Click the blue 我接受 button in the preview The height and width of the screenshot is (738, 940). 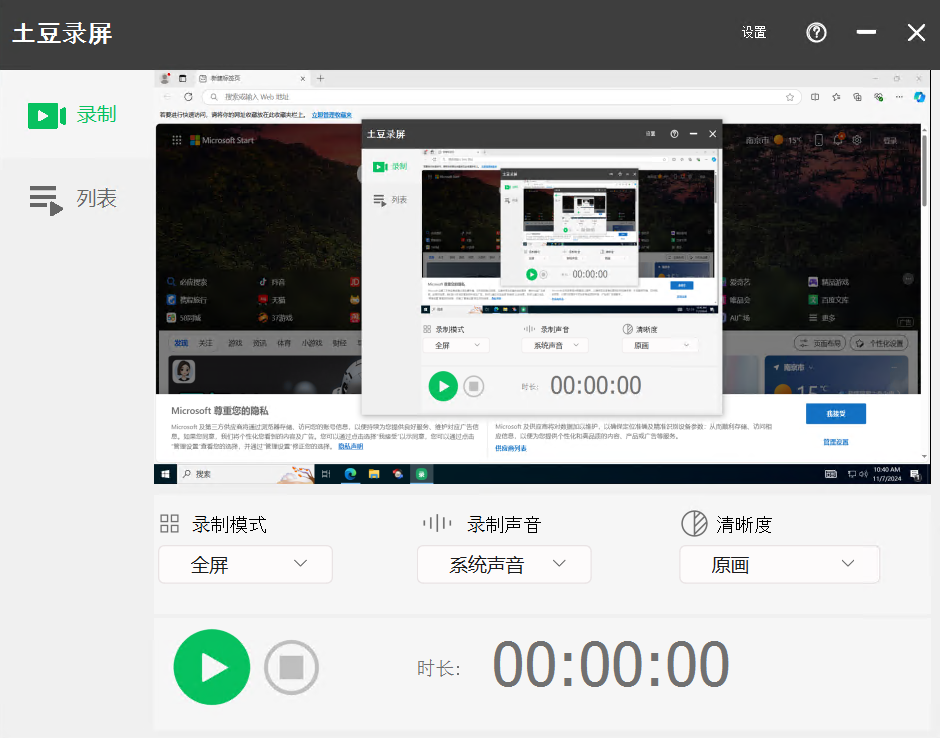click(x=836, y=414)
